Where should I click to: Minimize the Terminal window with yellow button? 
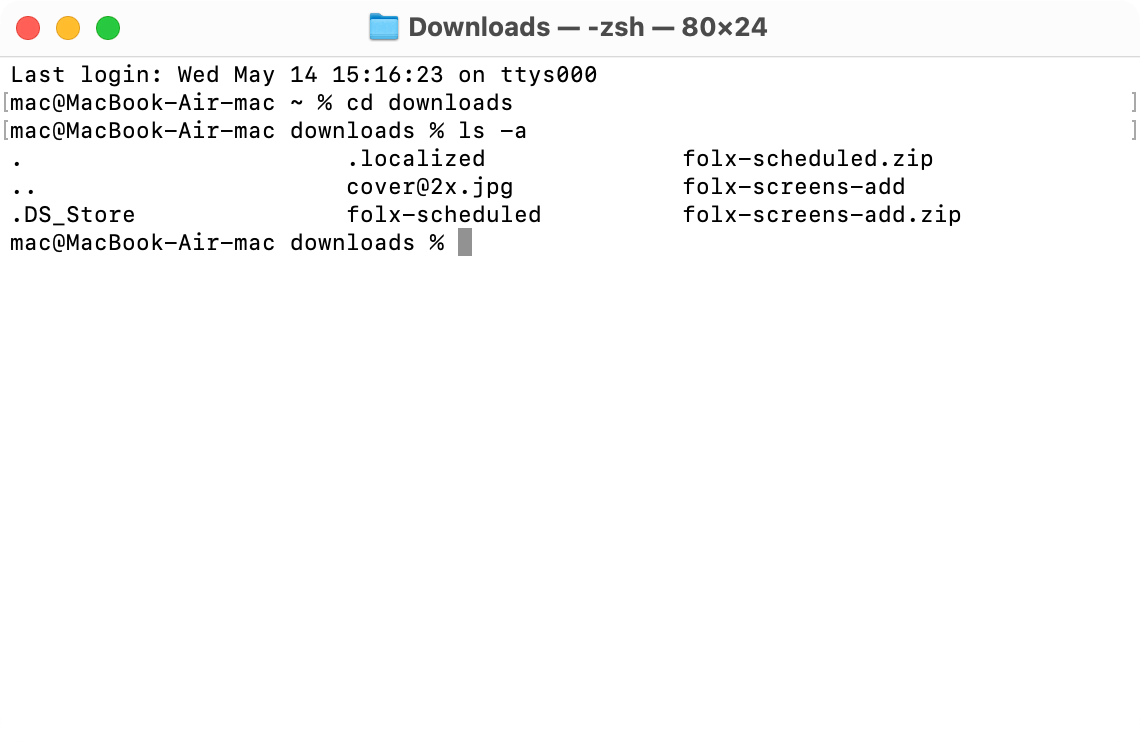point(68,28)
